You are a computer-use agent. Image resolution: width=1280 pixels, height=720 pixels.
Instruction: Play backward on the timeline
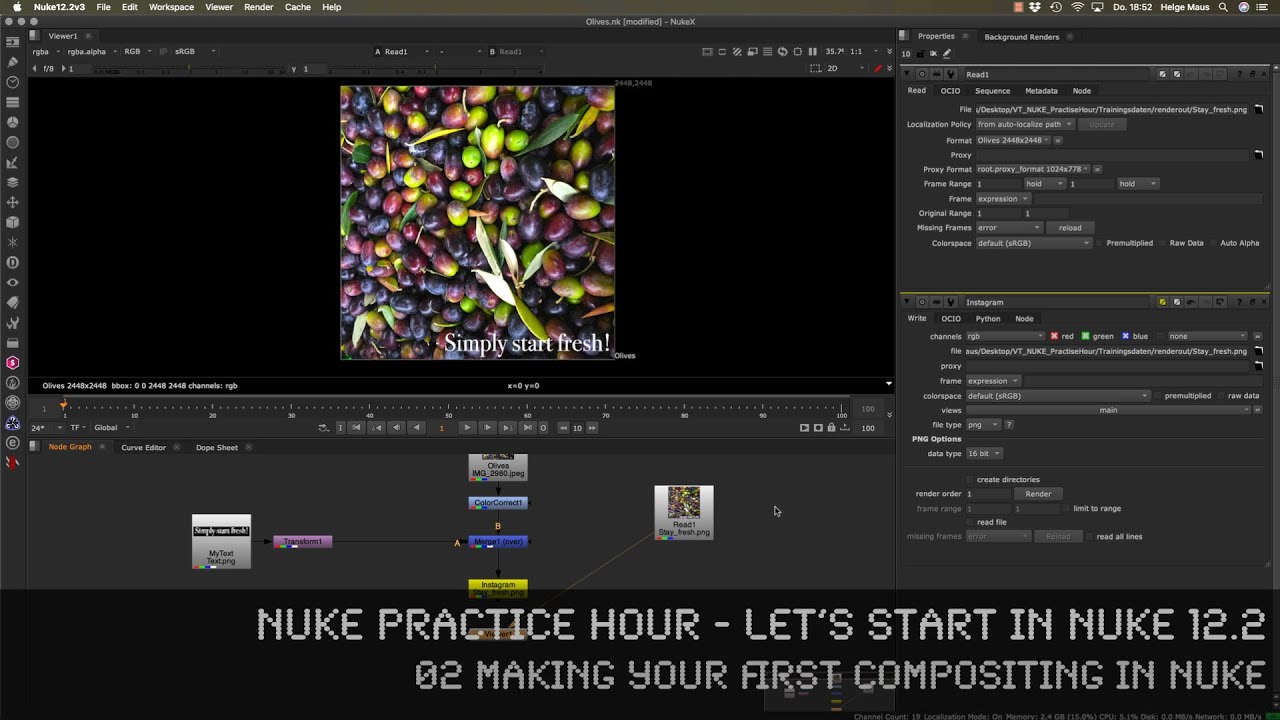click(417, 428)
